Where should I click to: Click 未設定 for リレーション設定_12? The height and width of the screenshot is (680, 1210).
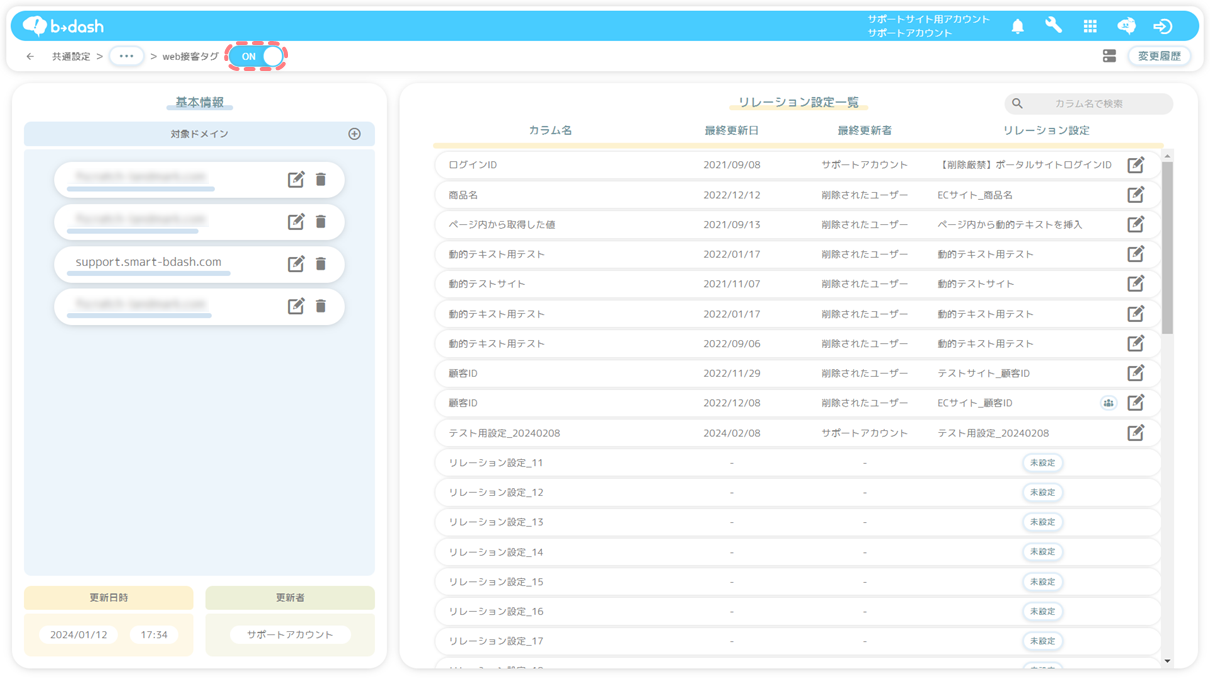click(x=1042, y=492)
